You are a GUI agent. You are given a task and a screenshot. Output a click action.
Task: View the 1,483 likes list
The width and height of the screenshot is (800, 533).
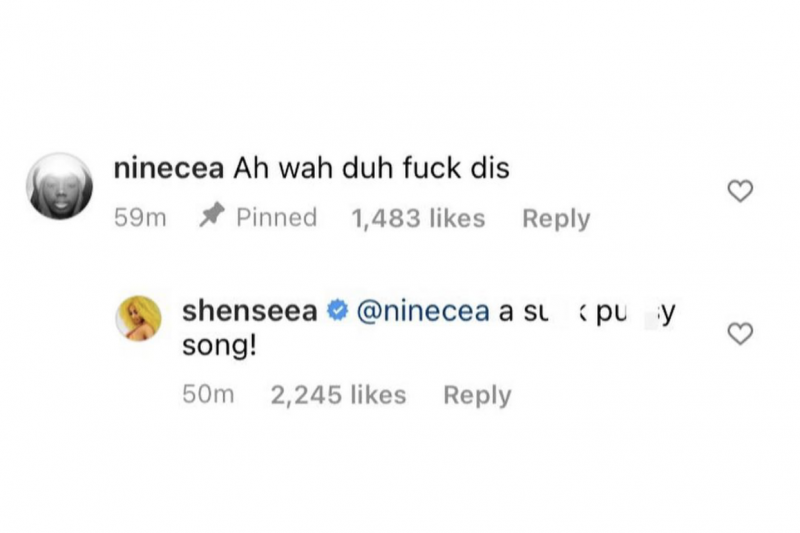[418, 218]
